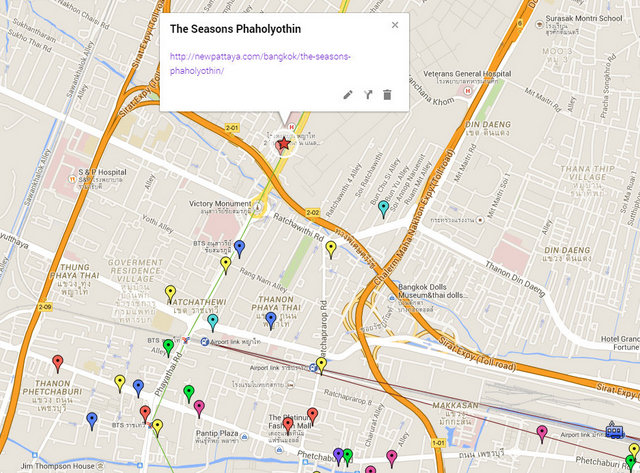This screenshot has width=640, height=473.
Task: Click the yellow pin near Rang Nam Alley
Action: (226, 265)
